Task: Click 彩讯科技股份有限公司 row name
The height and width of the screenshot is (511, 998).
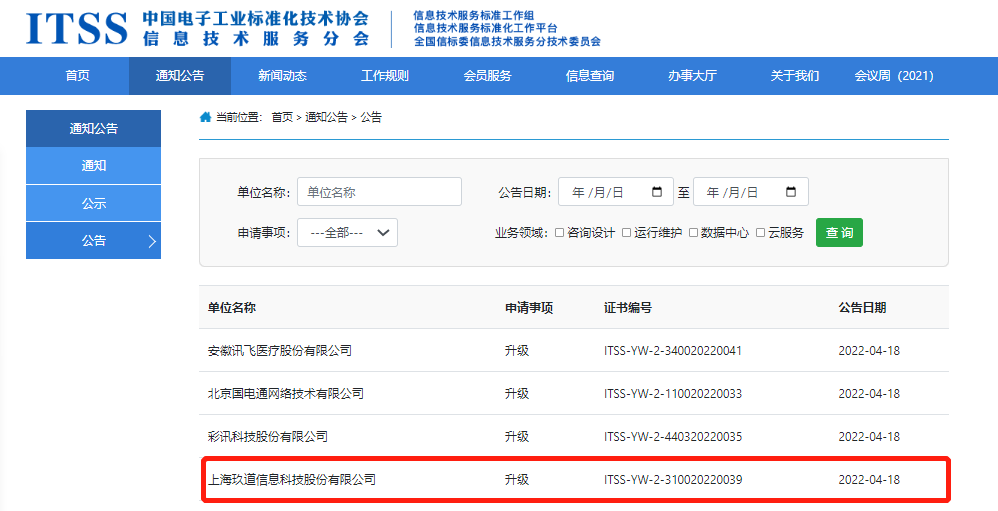Action: [x=267, y=437]
